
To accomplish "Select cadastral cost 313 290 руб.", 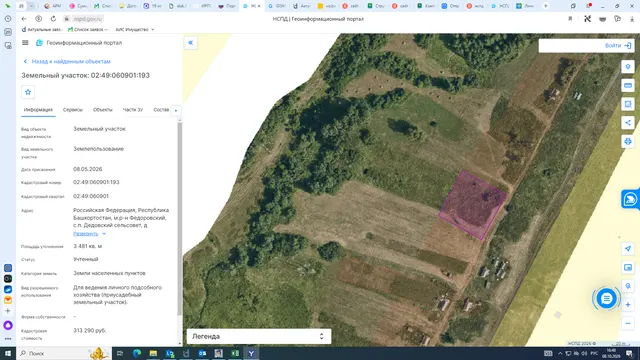I will pyautogui.click(x=89, y=330).
